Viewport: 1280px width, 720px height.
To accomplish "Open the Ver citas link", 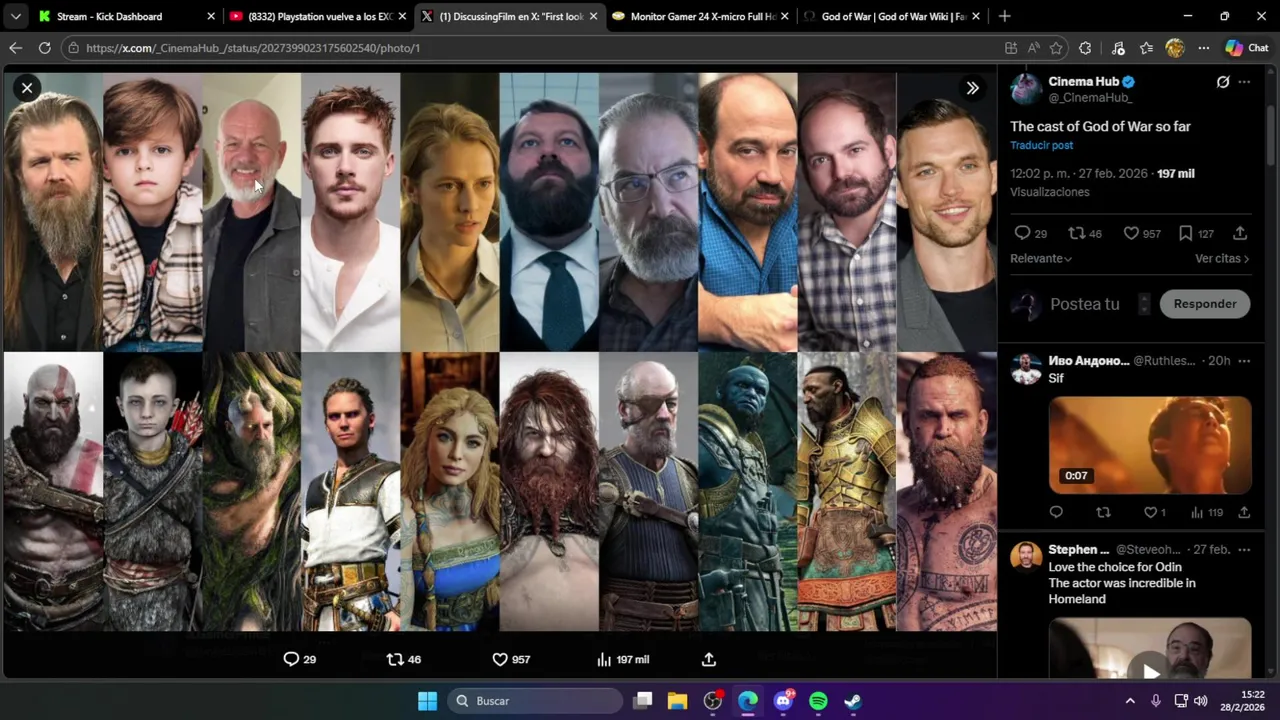I will (x=1222, y=258).
